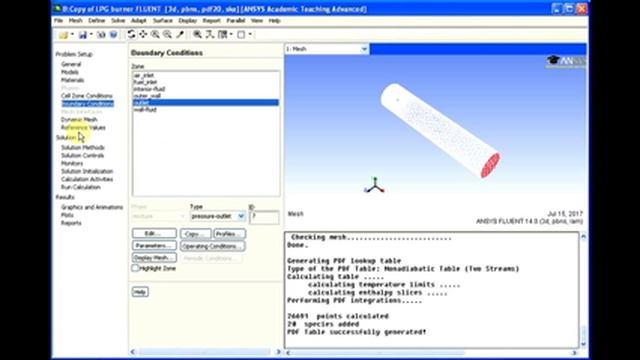Image resolution: width=640 pixels, height=360 pixels.
Task: Click the Profiles... button
Action: click(x=229, y=233)
